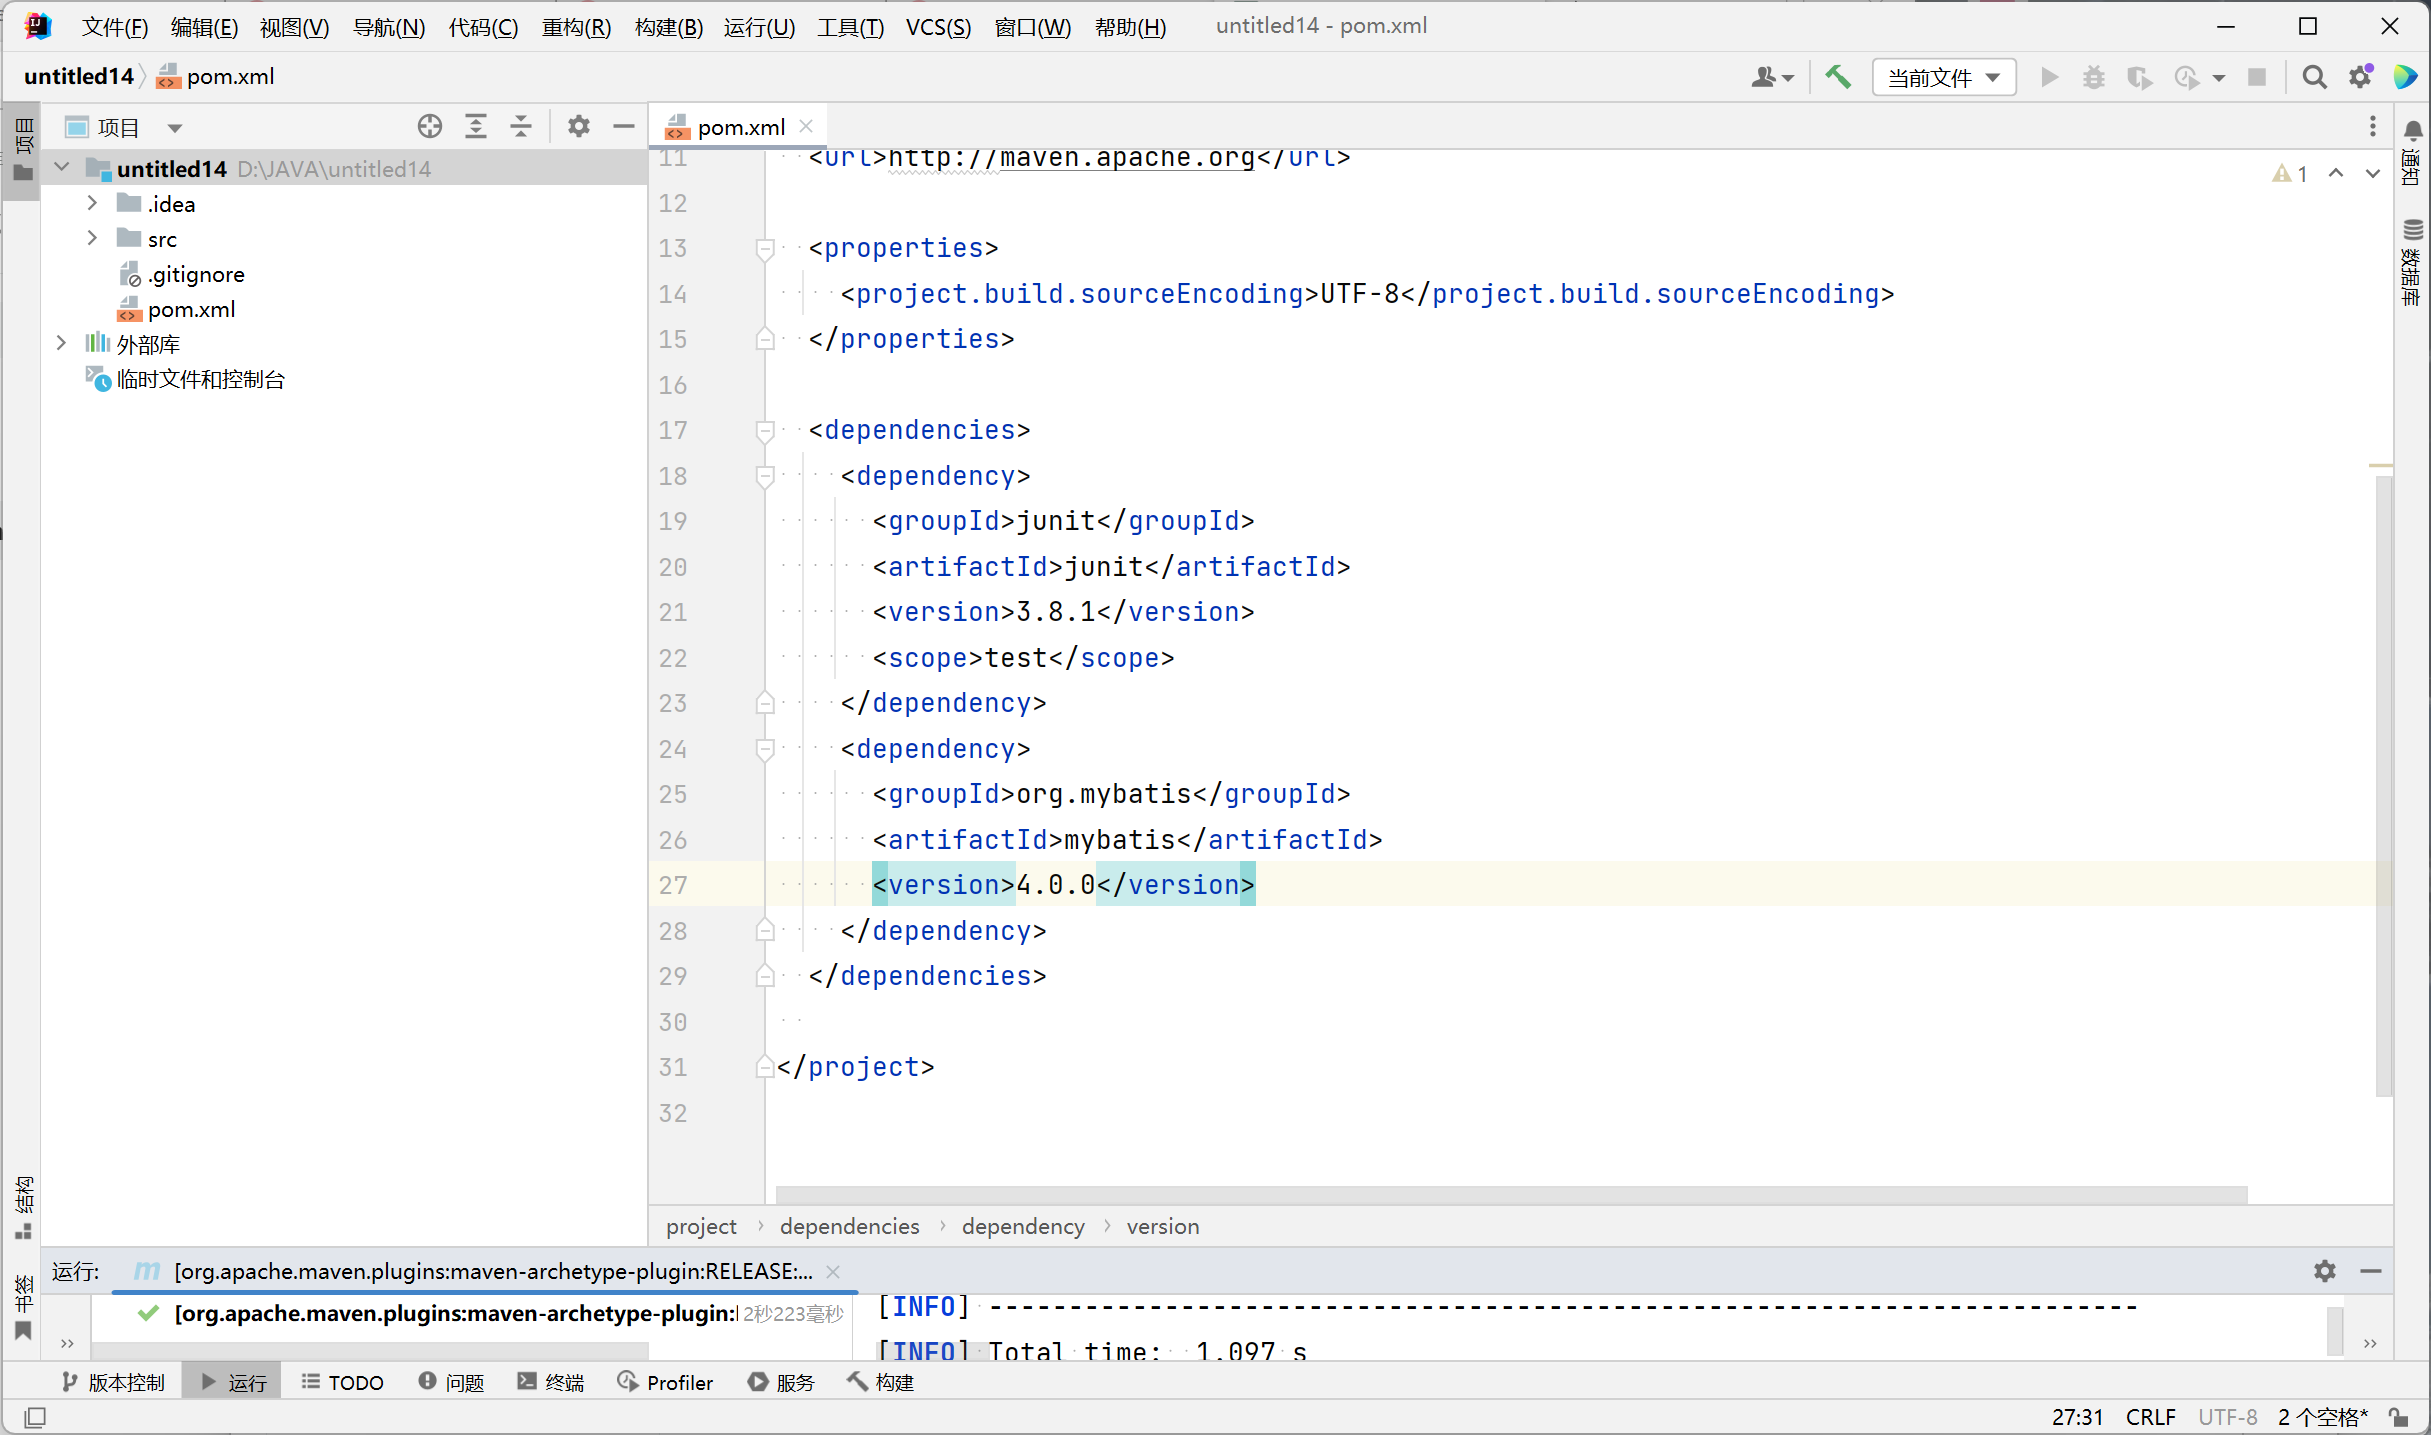Click the debug bug icon in toolbar
This screenshot has width=2431, height=1435.
coord(2093,77)
